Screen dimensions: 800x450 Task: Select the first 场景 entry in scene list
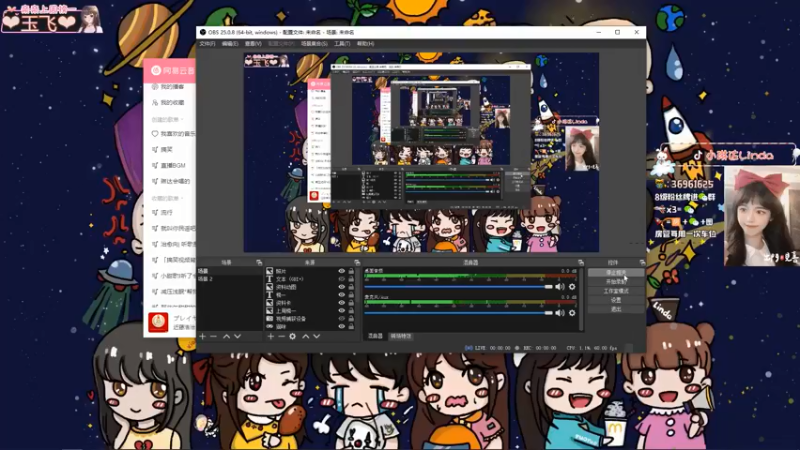click(230, 271)
